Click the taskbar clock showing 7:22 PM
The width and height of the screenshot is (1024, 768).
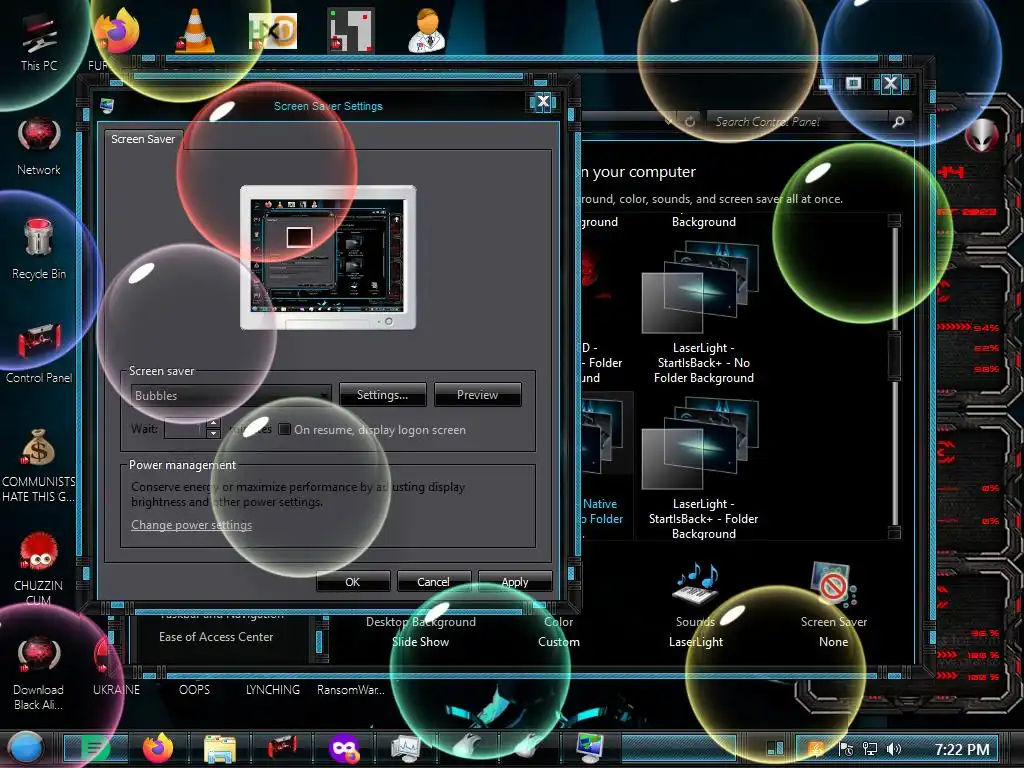coord(962,749)
